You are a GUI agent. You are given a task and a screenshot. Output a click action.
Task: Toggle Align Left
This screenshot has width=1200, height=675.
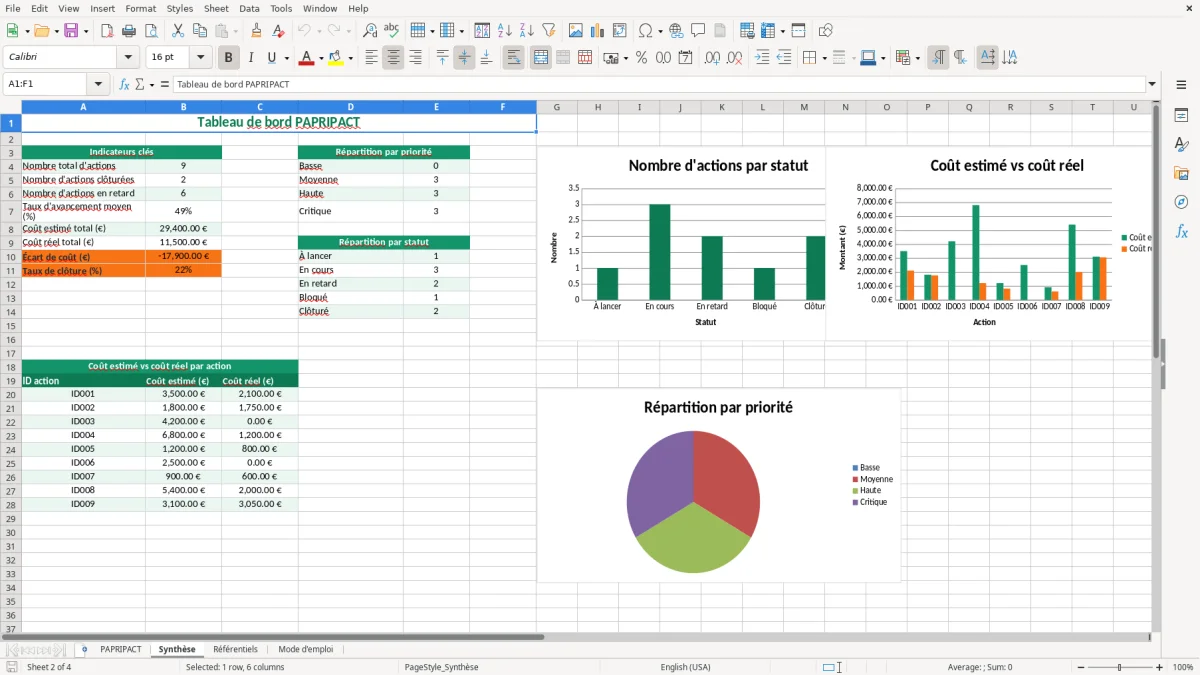click(x=372, y=58)
